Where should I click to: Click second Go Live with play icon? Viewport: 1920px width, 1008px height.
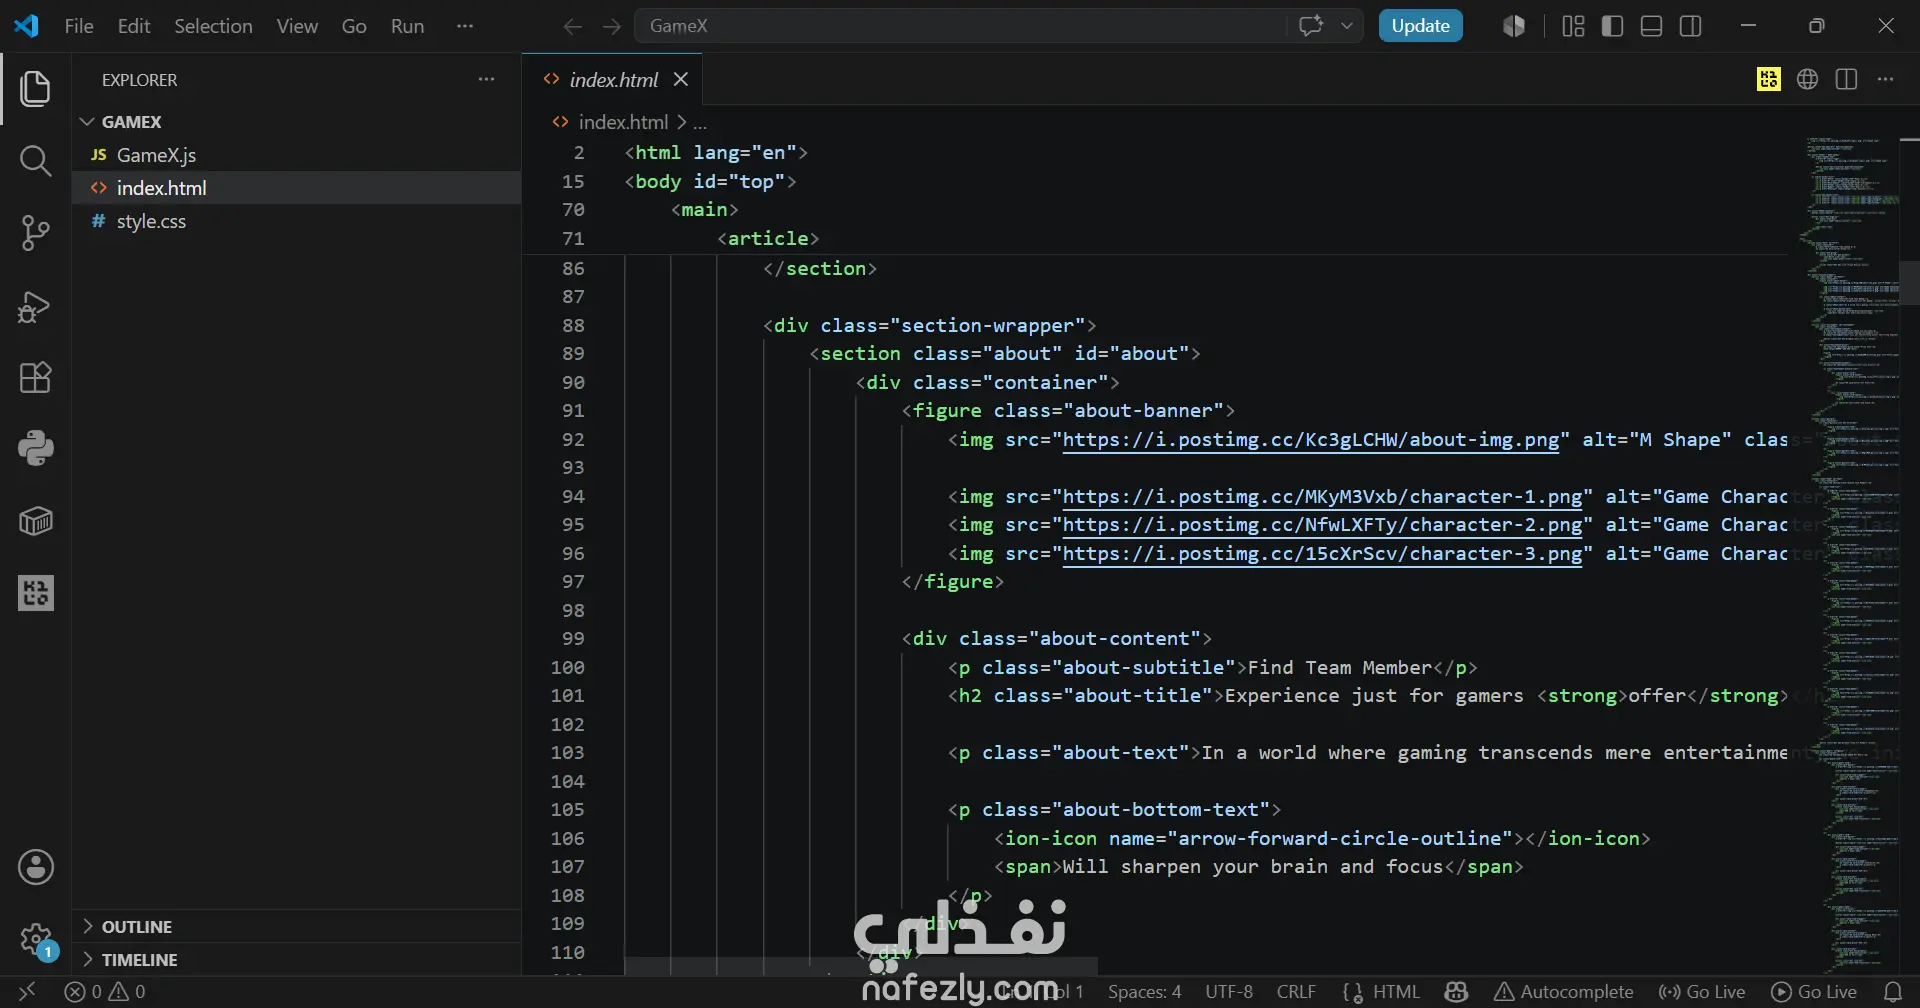[x=1814, y=991]
